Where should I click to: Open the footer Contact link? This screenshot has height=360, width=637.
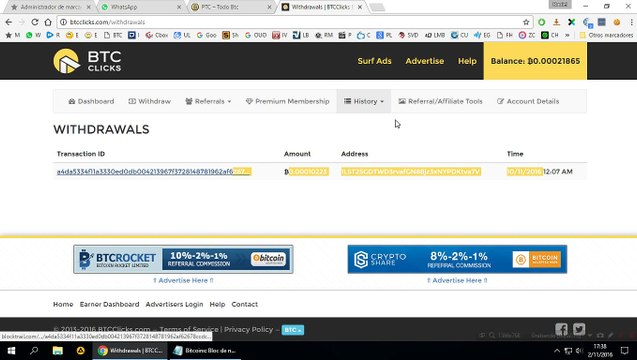coord(245,304)
